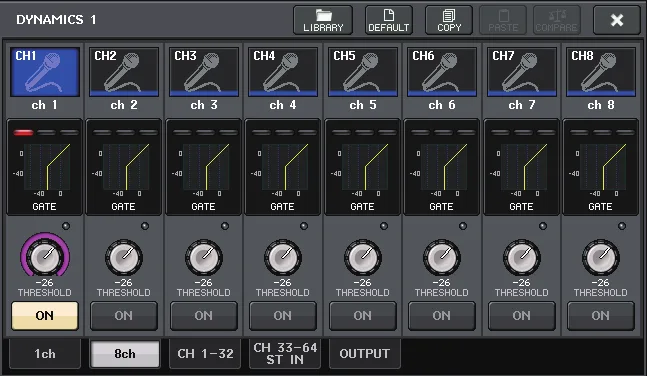647x376 pixels.
Task: Select the CH4 microphone channel icon
Action: (x=283, y=72)
